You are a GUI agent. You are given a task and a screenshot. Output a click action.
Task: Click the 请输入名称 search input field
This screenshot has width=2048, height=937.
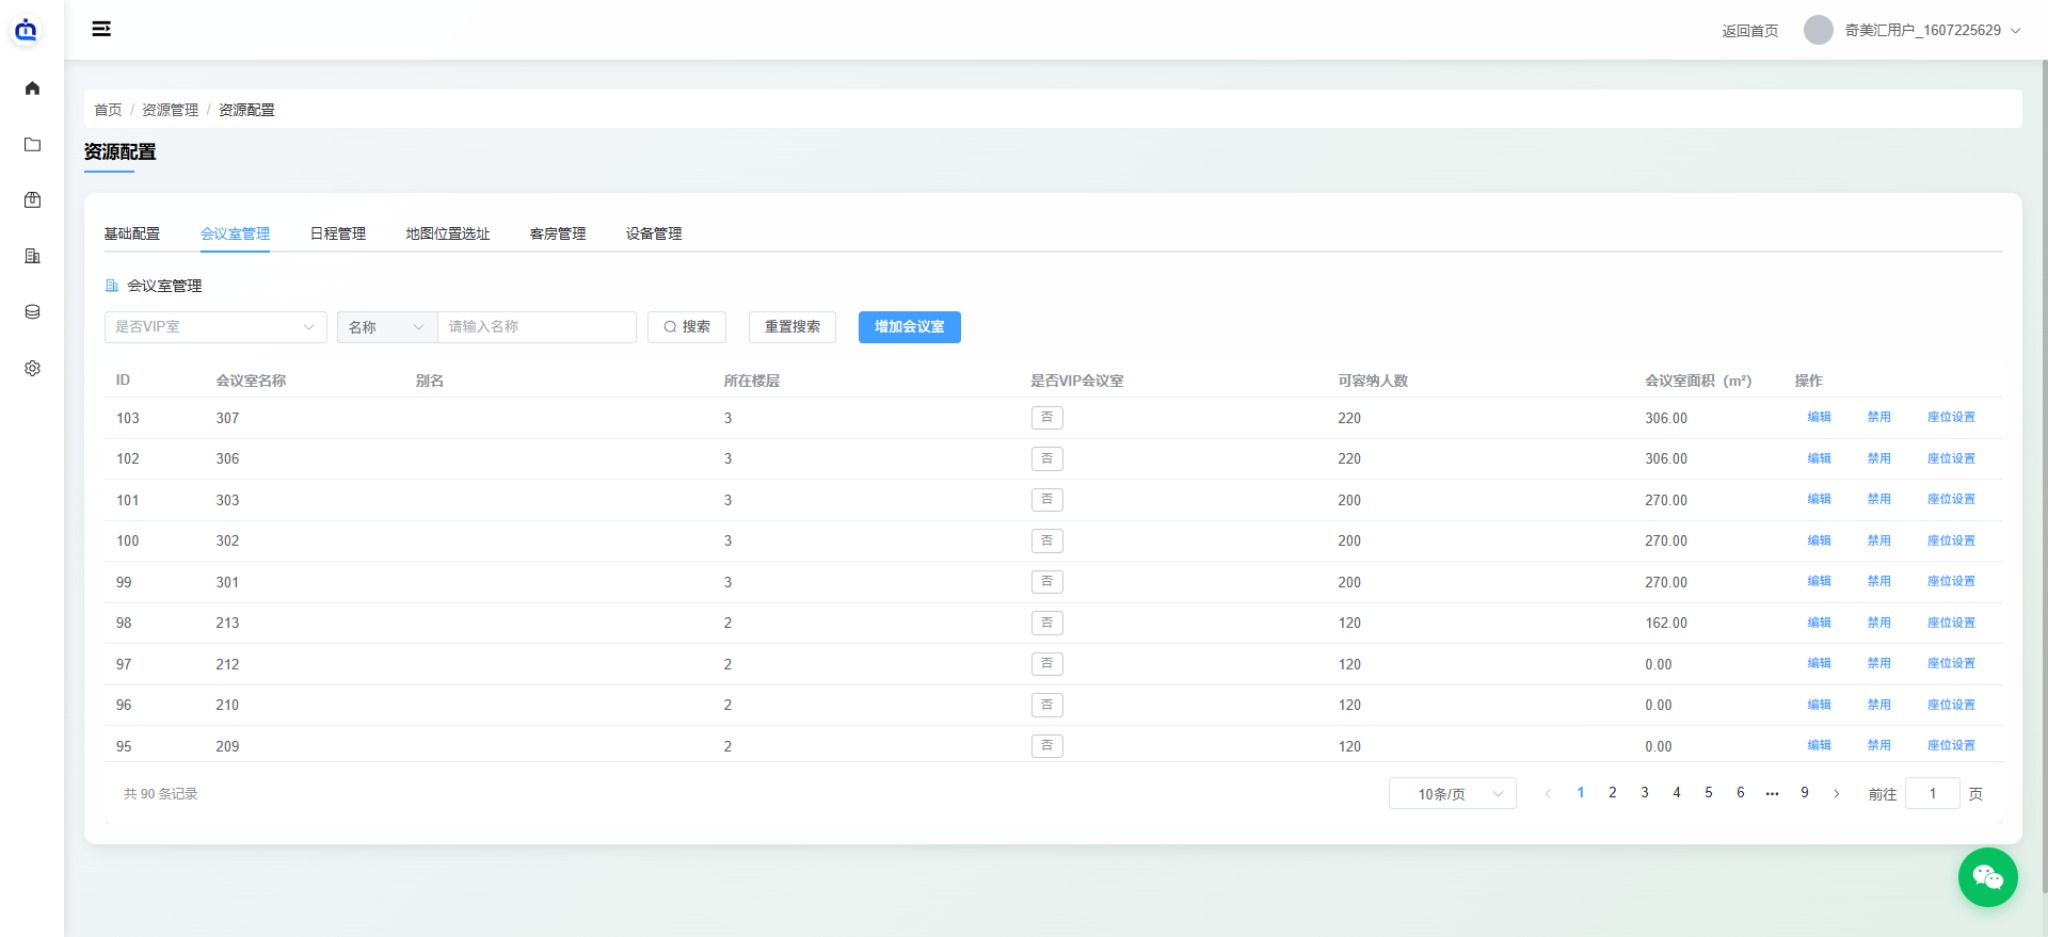(537, 327)
